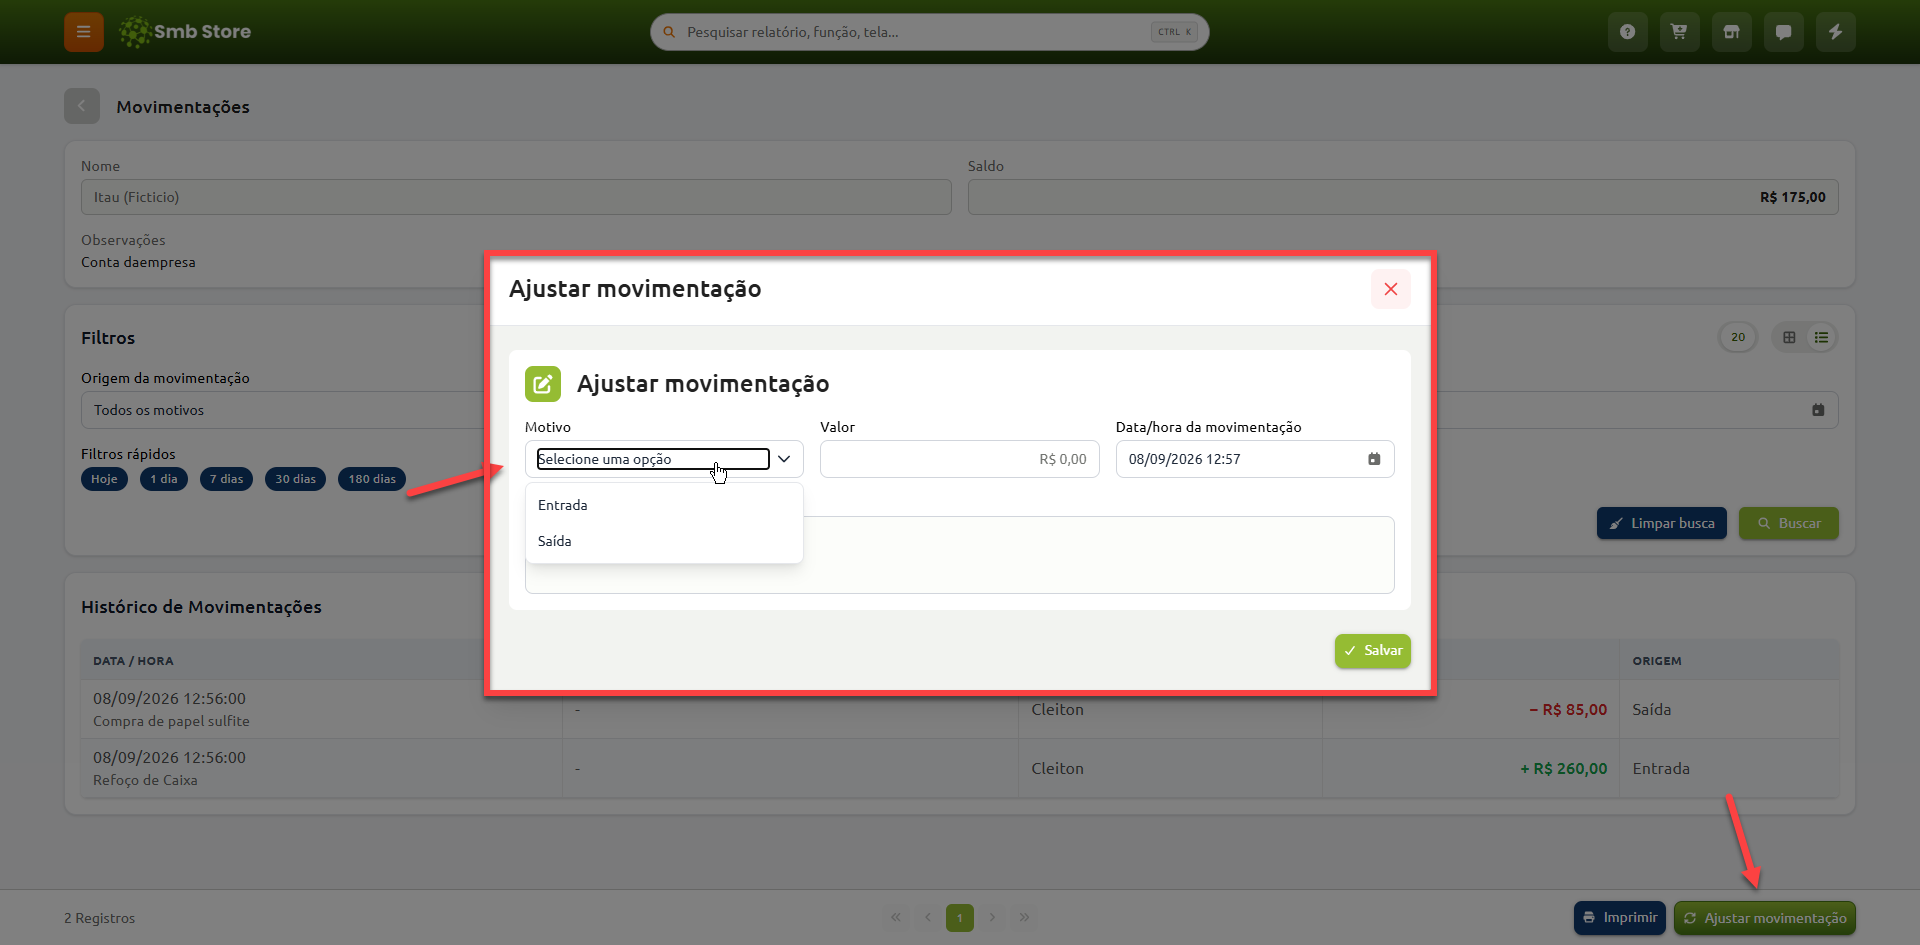
Task: Go to last page double arrow
Action: point(1024,918)
